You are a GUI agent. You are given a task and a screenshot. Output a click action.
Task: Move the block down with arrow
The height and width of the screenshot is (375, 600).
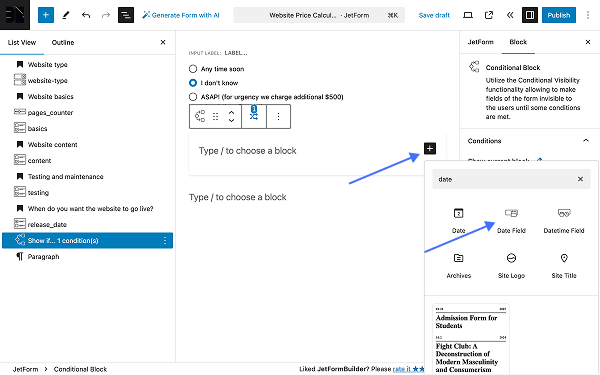(x=231, y=120)
